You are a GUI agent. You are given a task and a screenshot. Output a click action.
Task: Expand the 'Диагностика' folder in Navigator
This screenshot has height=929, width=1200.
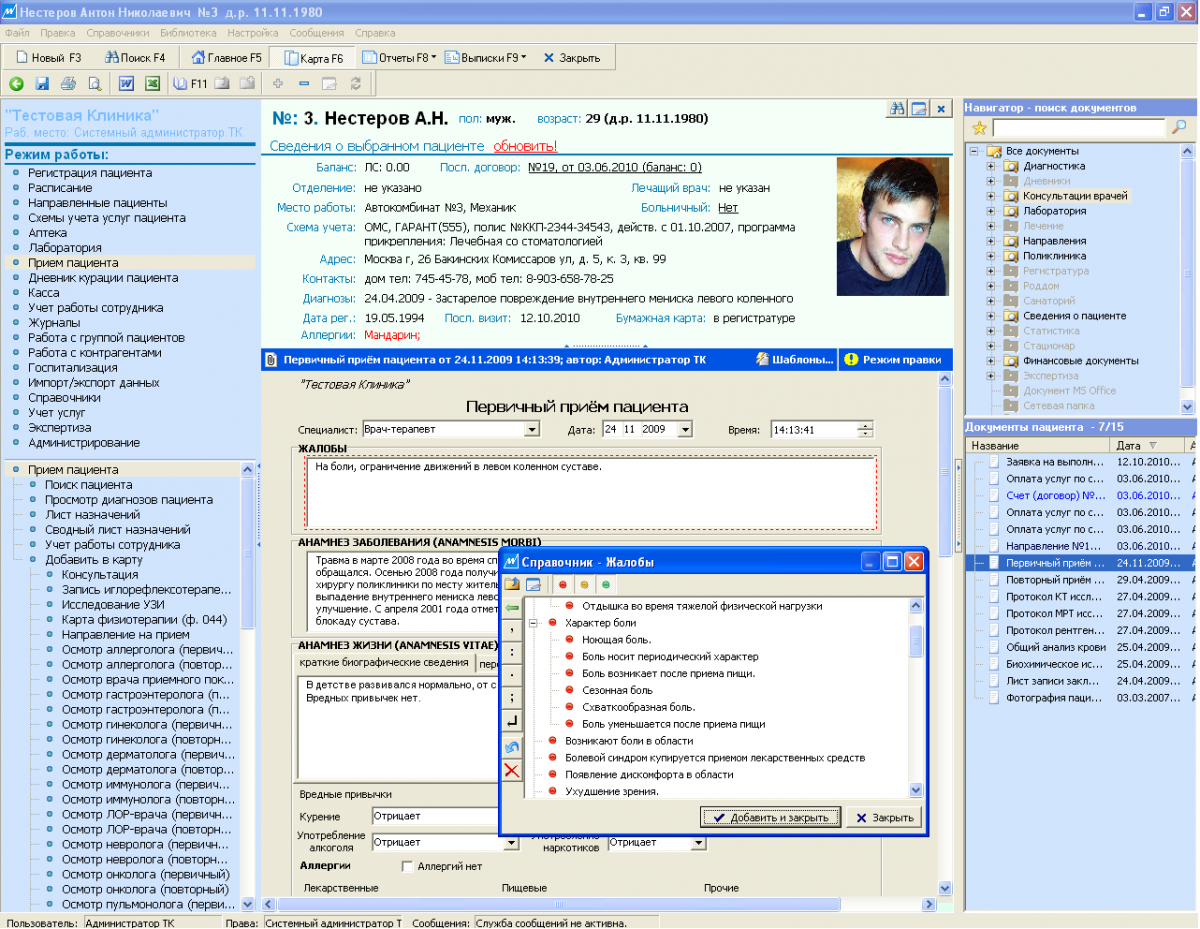pyautogui.click(x=991, y=166)
